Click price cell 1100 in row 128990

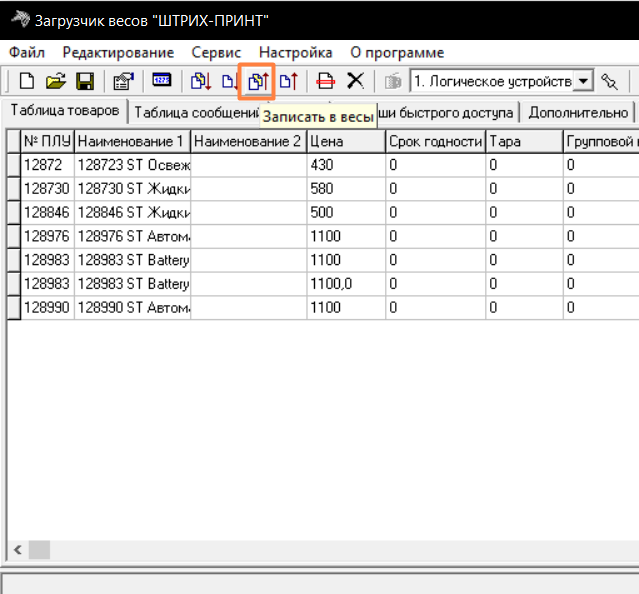(346, 308)
